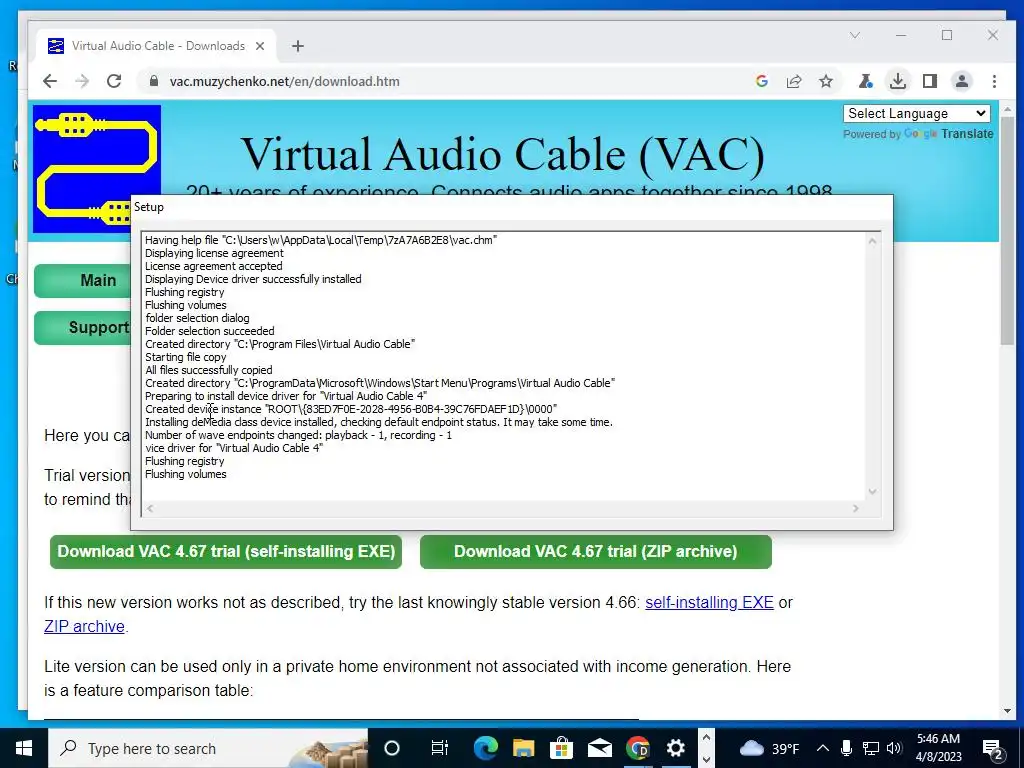Open the Chrome Labs flask icon

tap(865, 81)
